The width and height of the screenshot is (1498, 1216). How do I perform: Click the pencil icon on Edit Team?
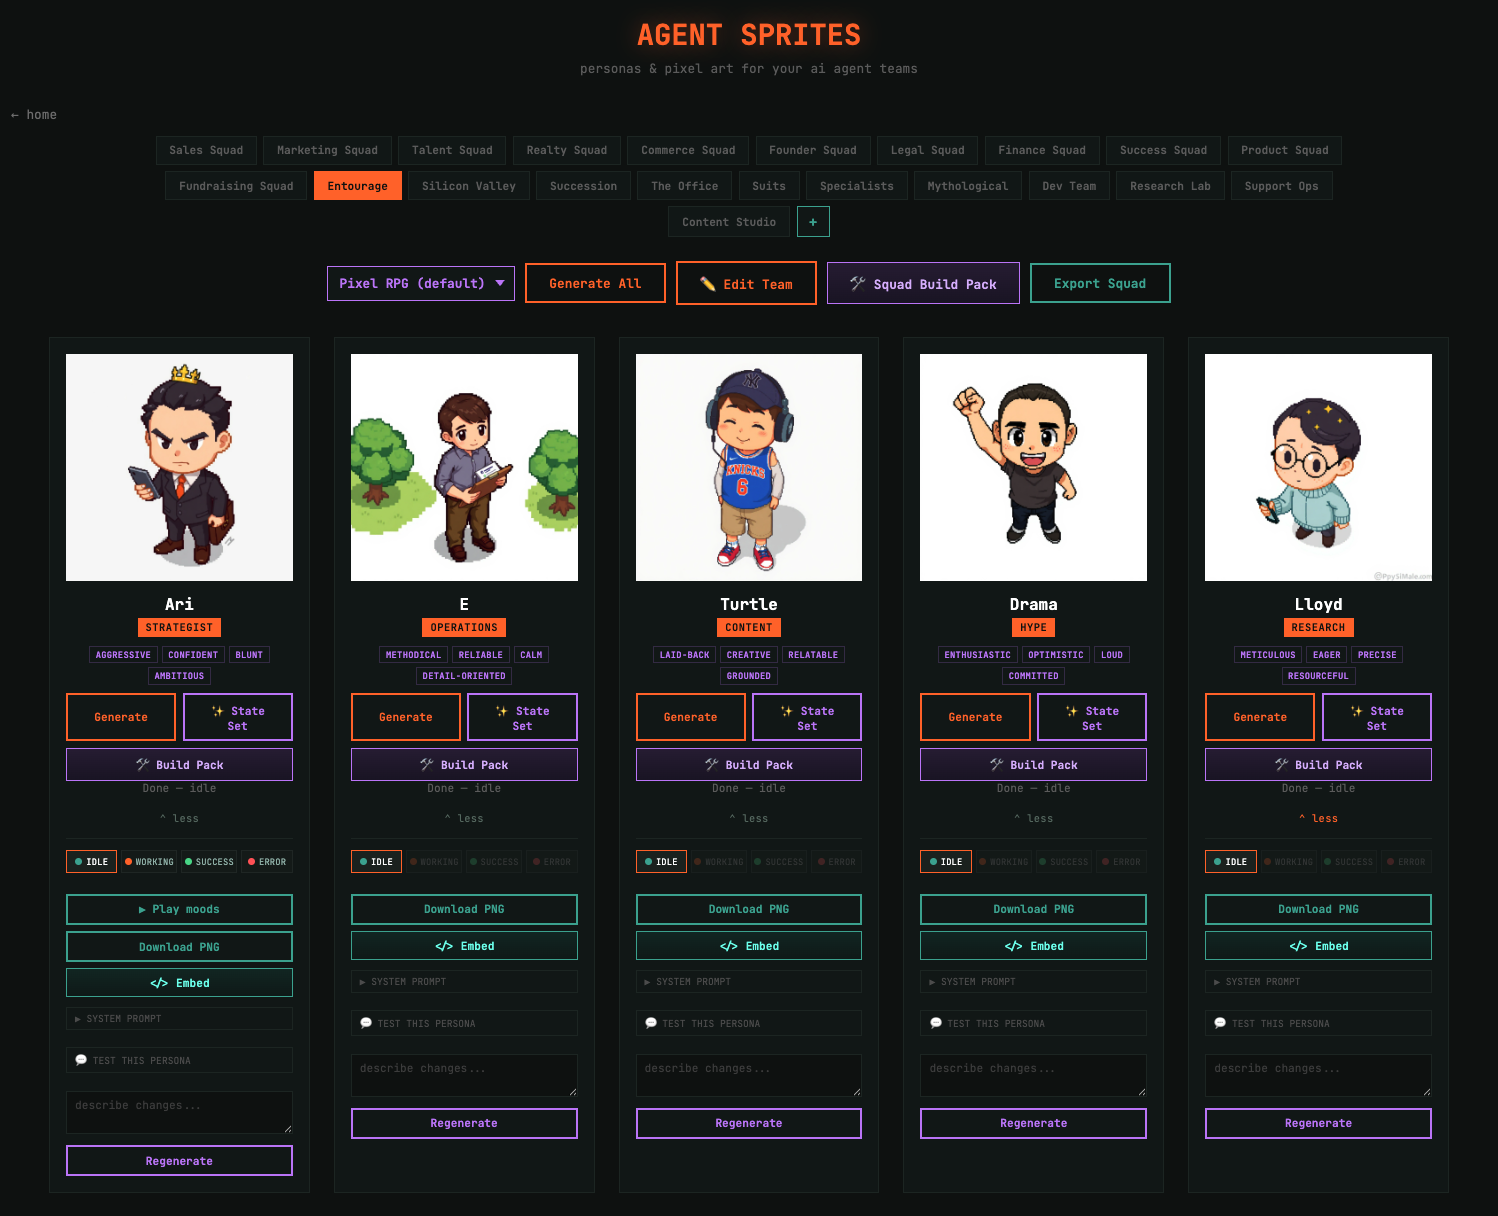(707, 284)
